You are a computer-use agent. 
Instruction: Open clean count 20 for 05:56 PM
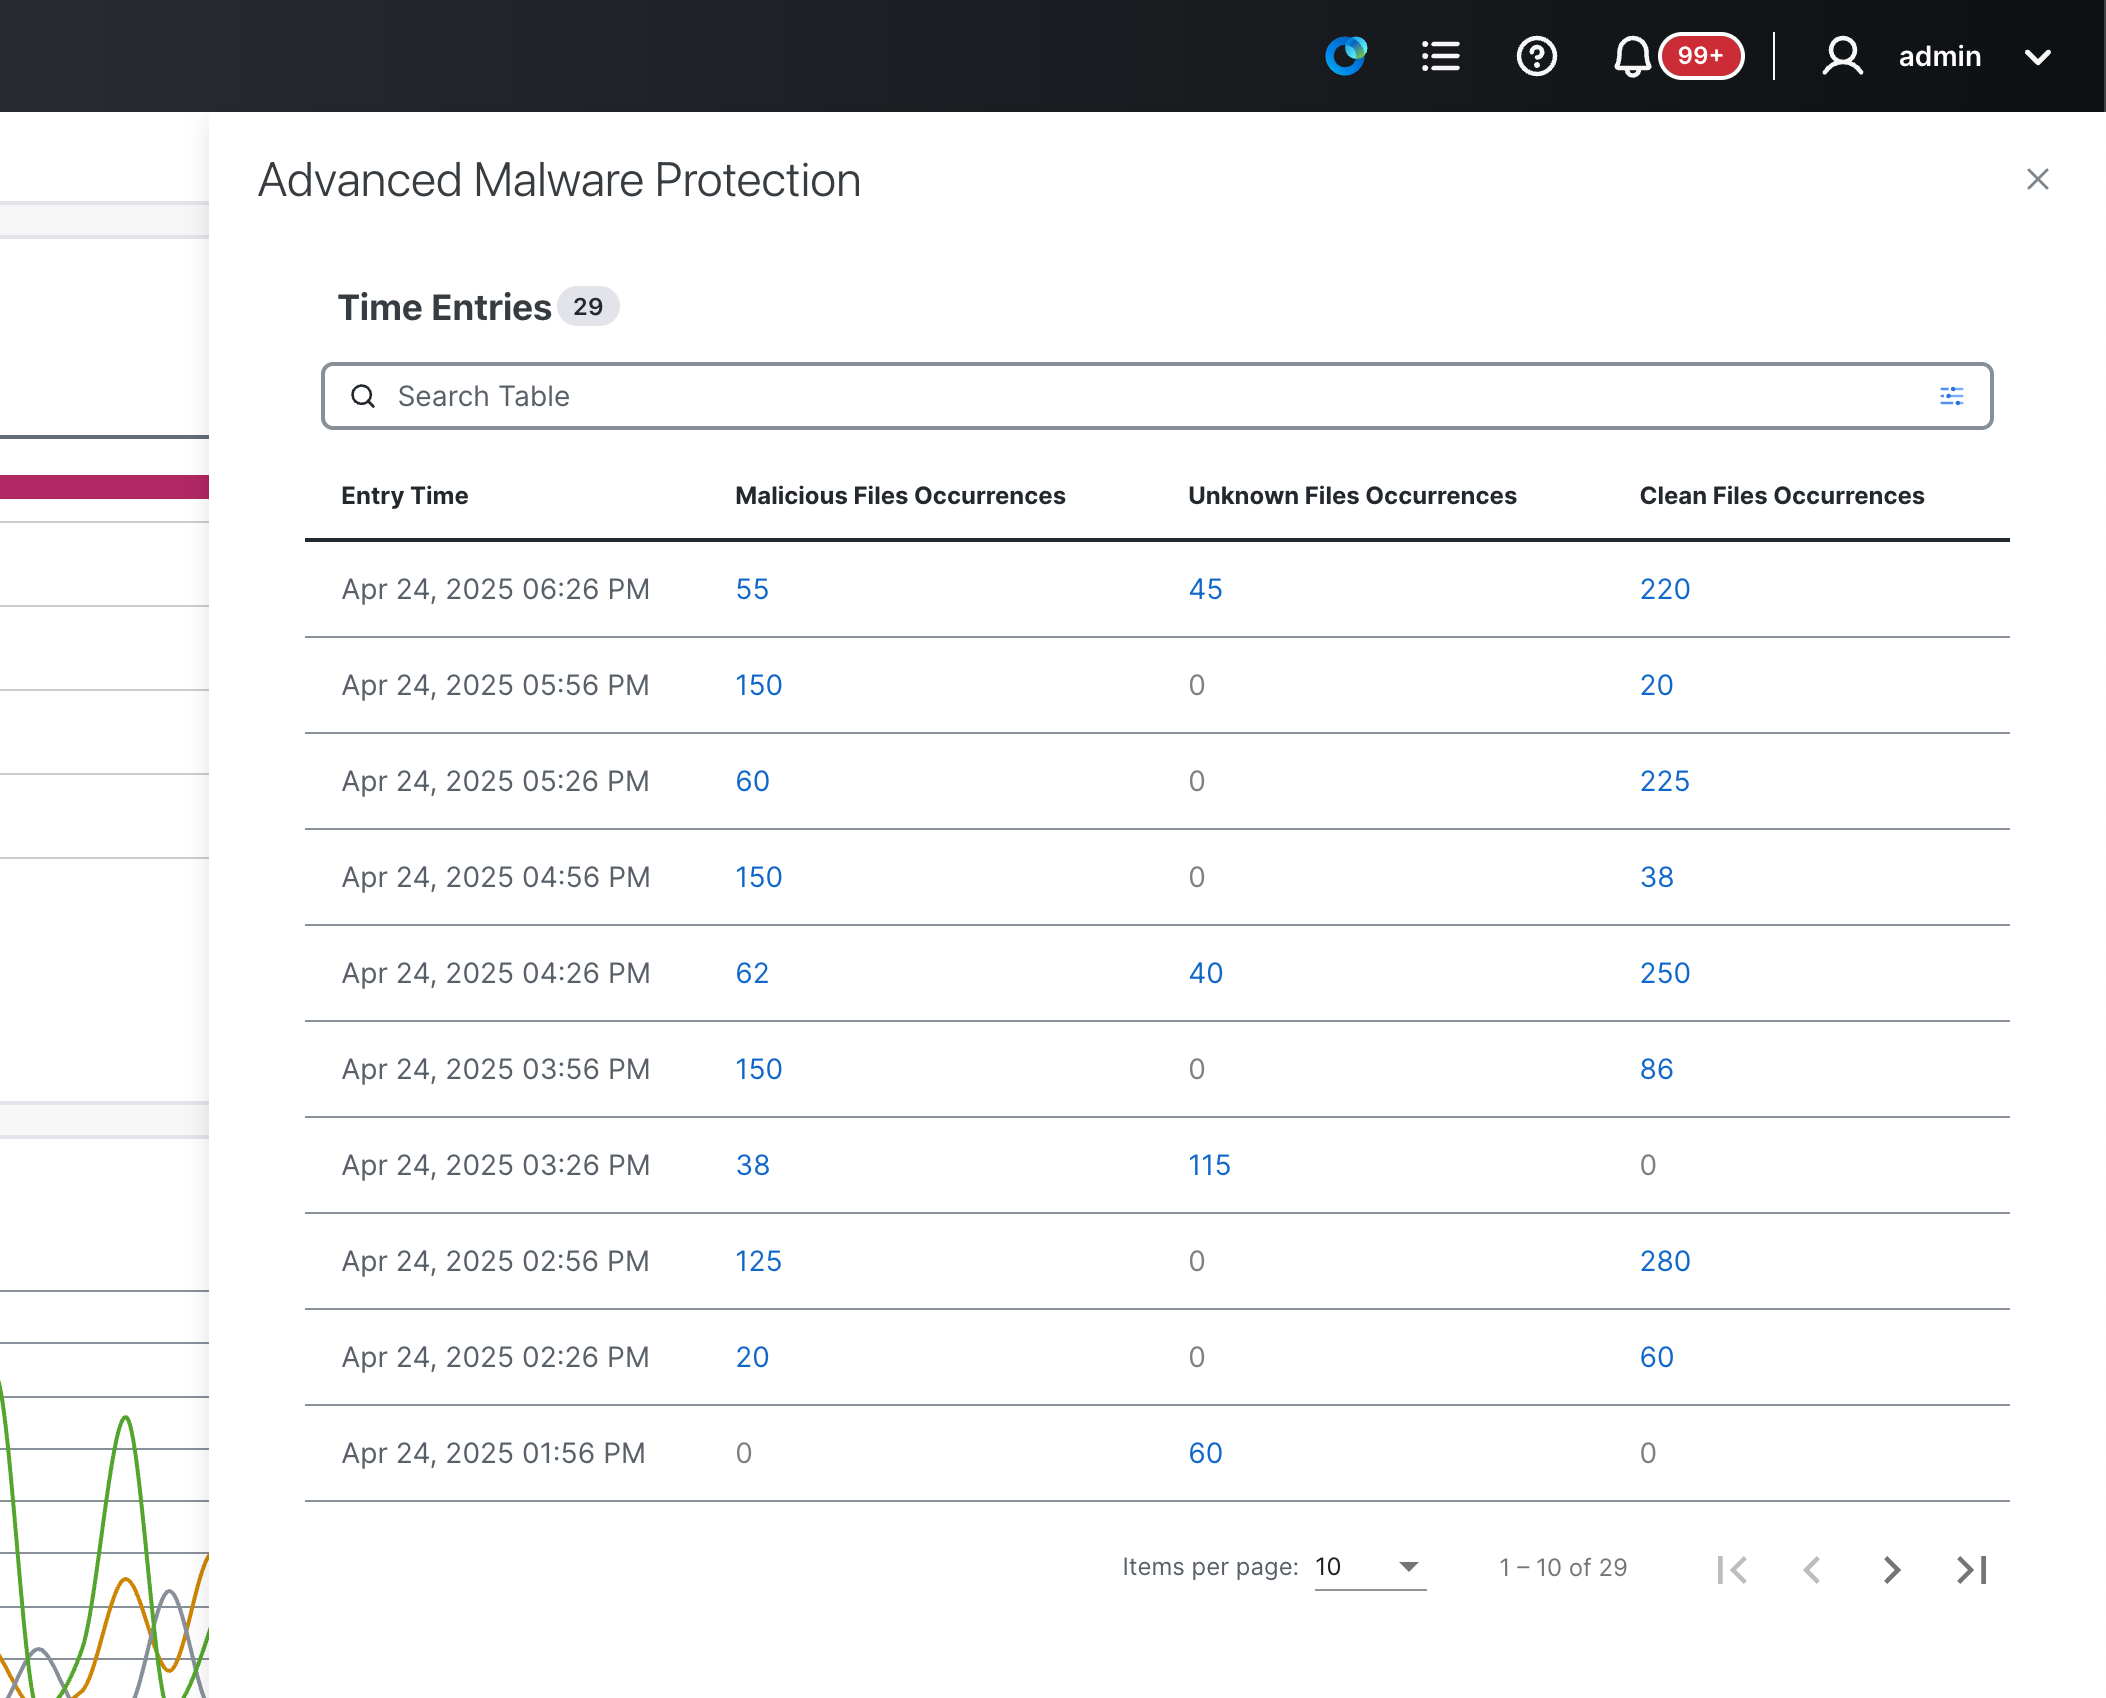1656,685
